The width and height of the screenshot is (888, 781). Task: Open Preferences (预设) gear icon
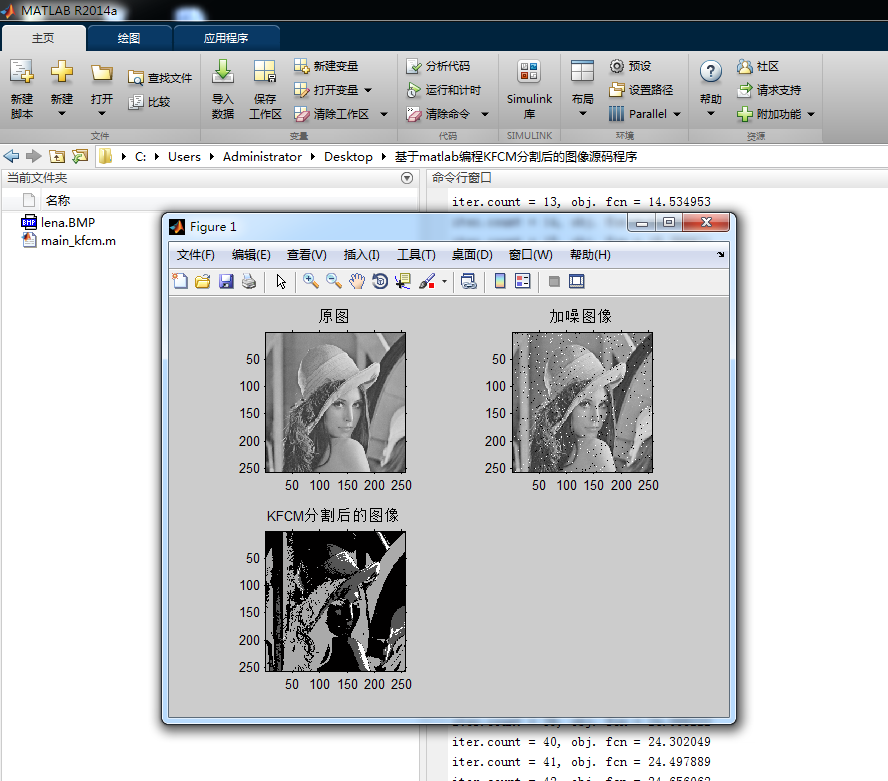(x=617, y=66)
